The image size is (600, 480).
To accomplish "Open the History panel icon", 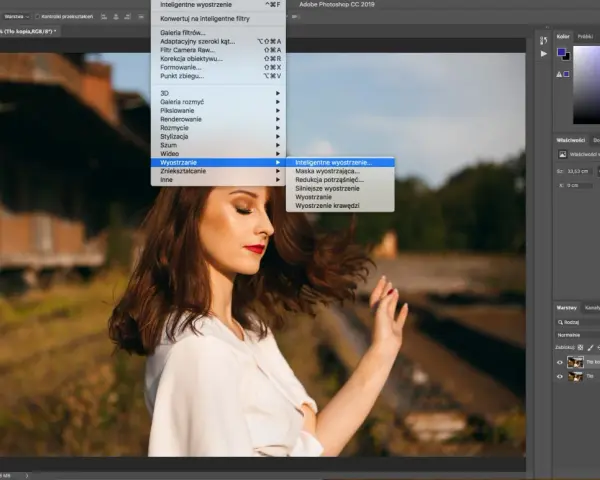I will [x=543, y=40].
